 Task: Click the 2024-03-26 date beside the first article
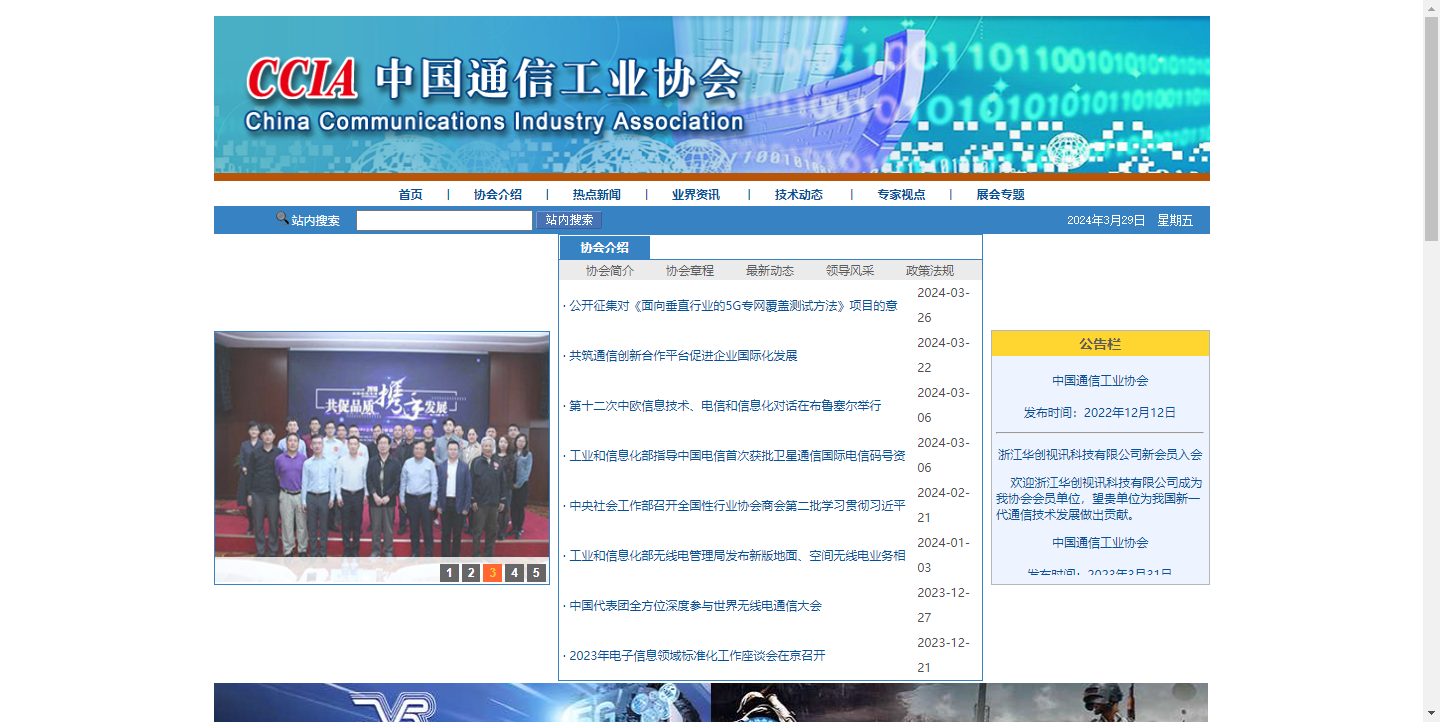(x=943, y=305)
